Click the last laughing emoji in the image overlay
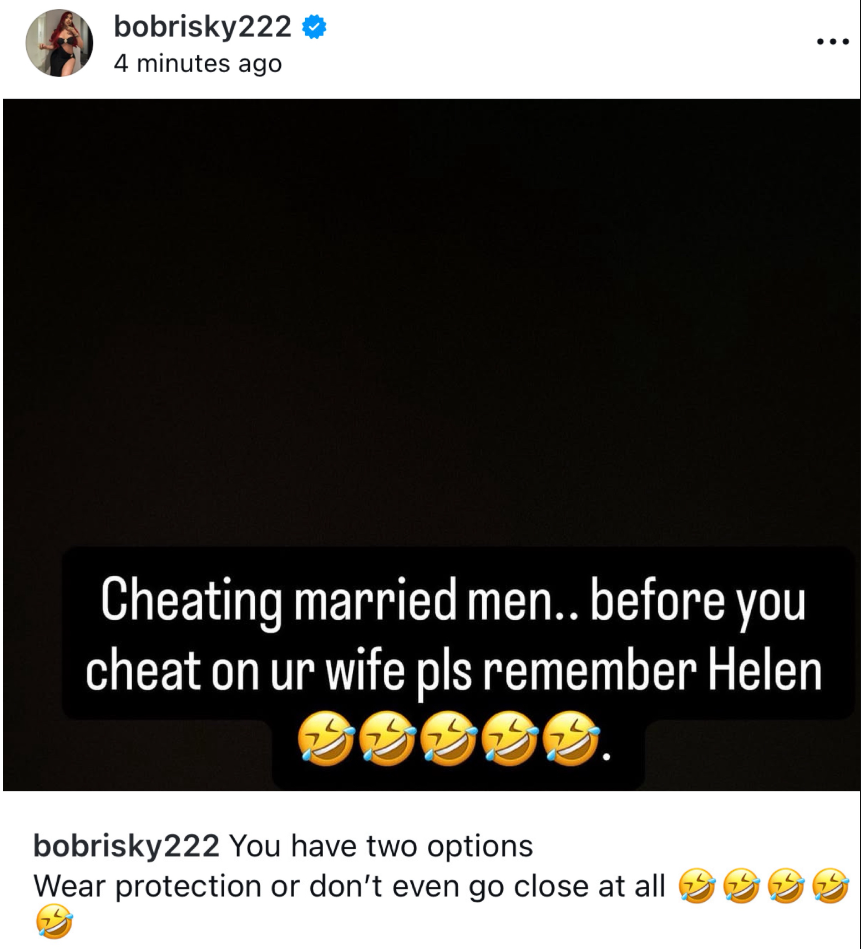The width and height of the screenshot is (861, 949). tap(571, 738)
